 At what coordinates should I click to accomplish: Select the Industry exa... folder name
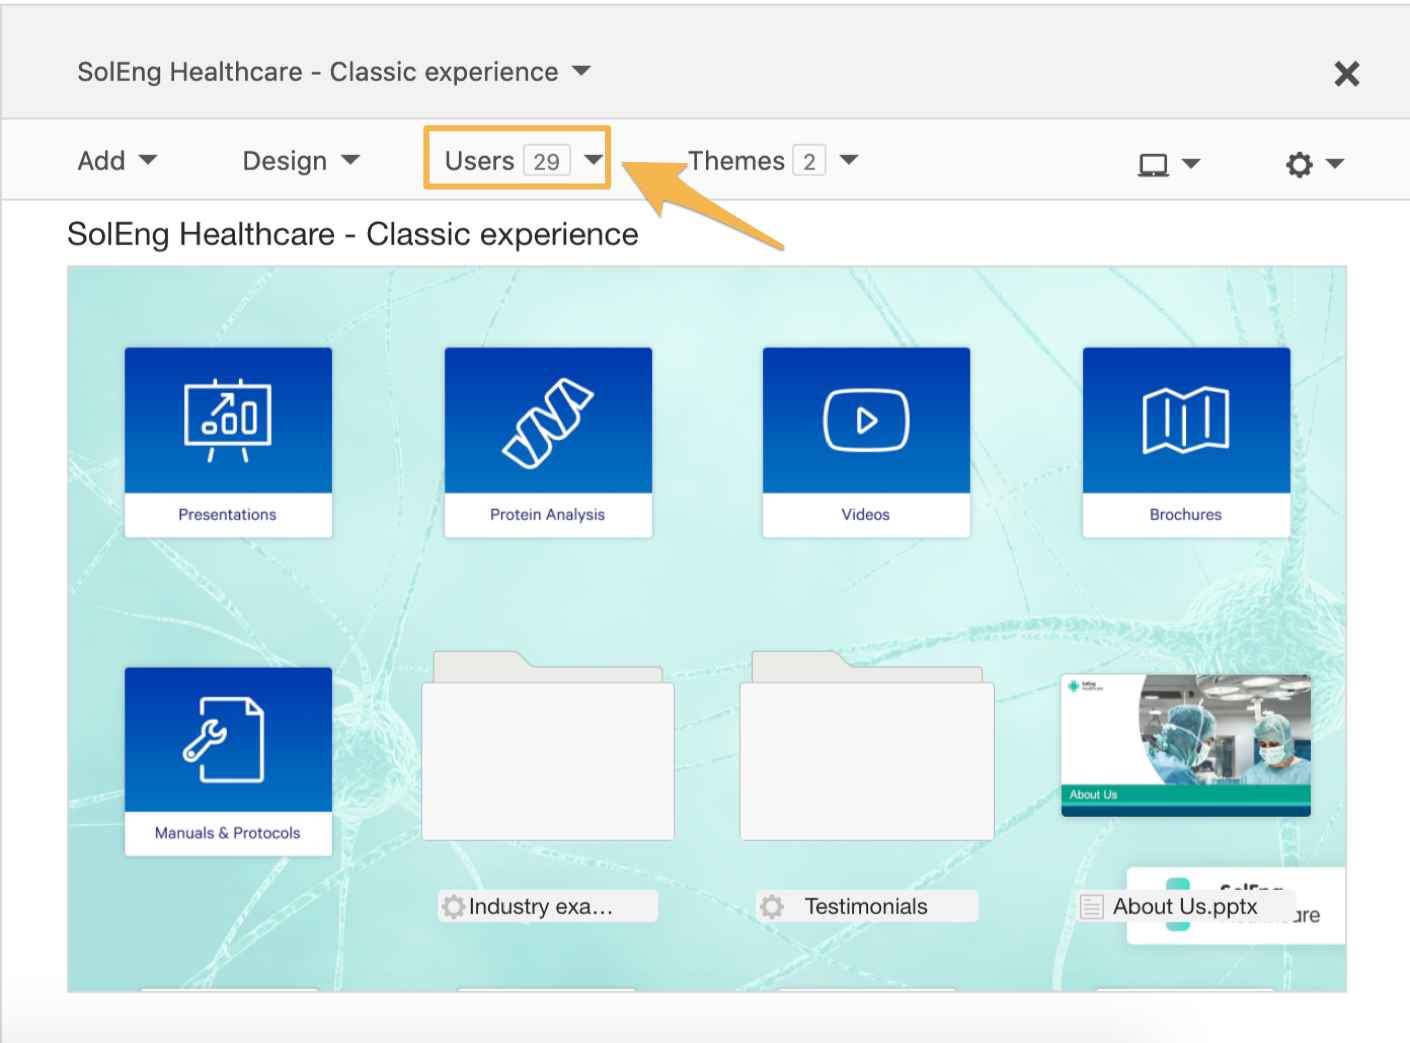541,907
